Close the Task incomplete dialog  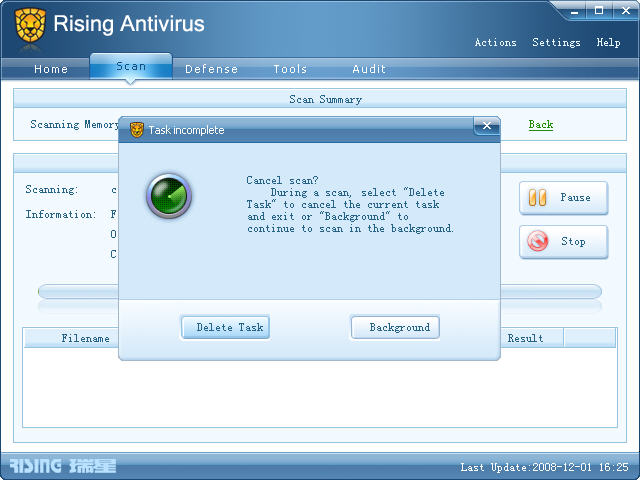(x=487, y=126)
